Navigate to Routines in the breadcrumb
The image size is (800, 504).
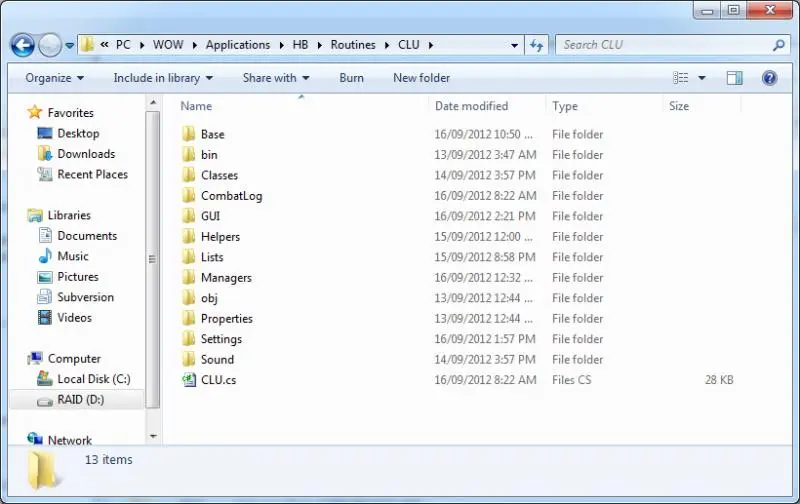[x=353, y=45]
